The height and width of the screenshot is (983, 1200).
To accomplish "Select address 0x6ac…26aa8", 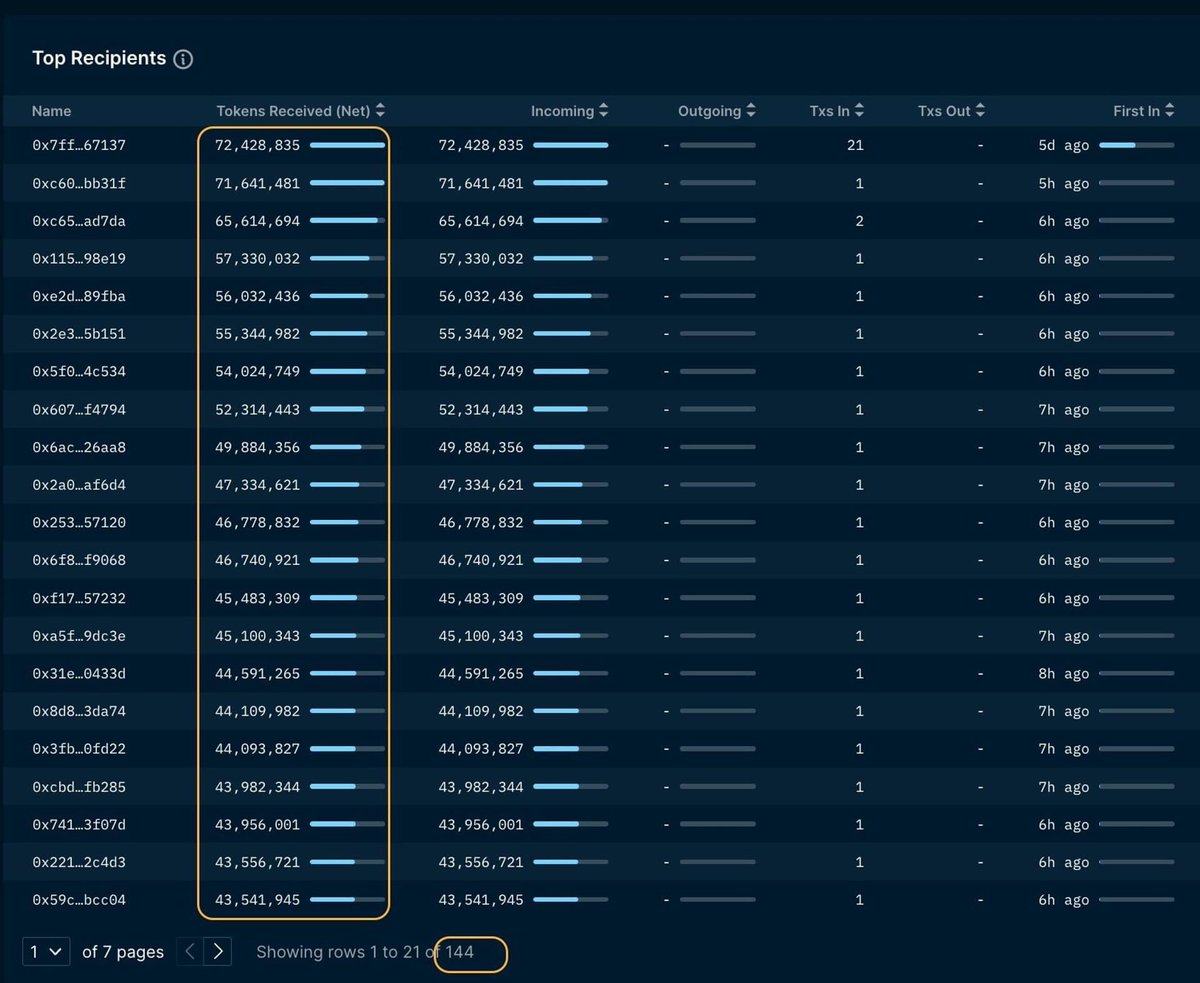I will click(x=79, y=447).
